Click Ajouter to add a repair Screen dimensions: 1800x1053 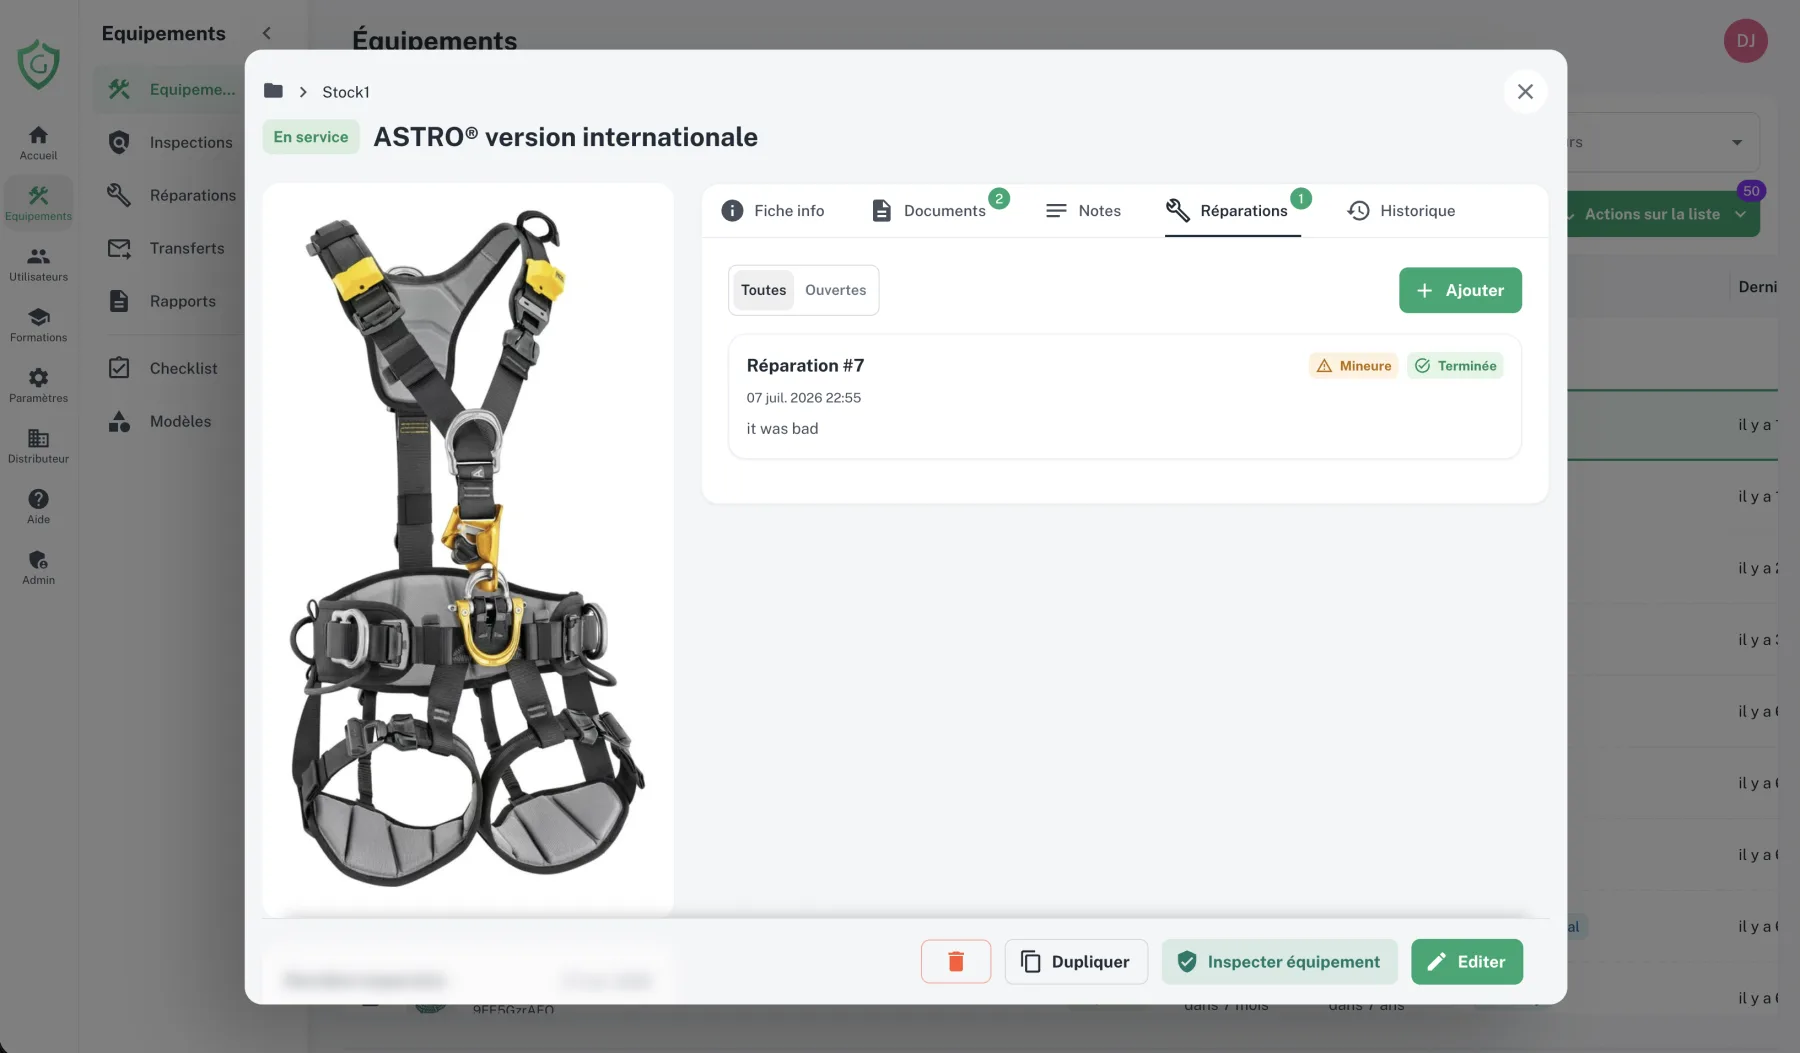pos(1460,290)
